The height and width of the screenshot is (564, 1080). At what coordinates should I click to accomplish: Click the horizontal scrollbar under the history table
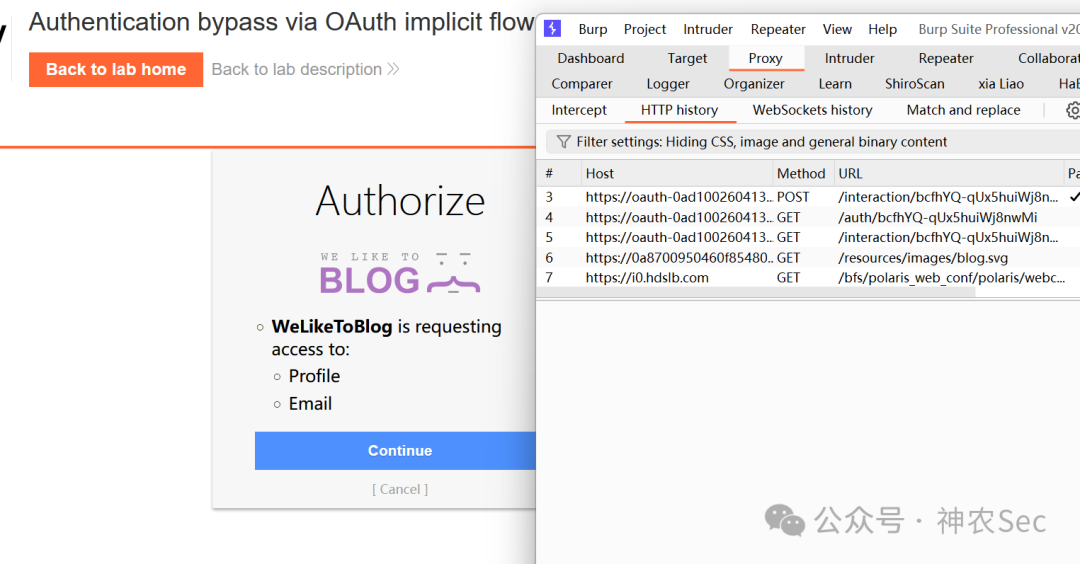pyautogui.click(x=756, y=292)
